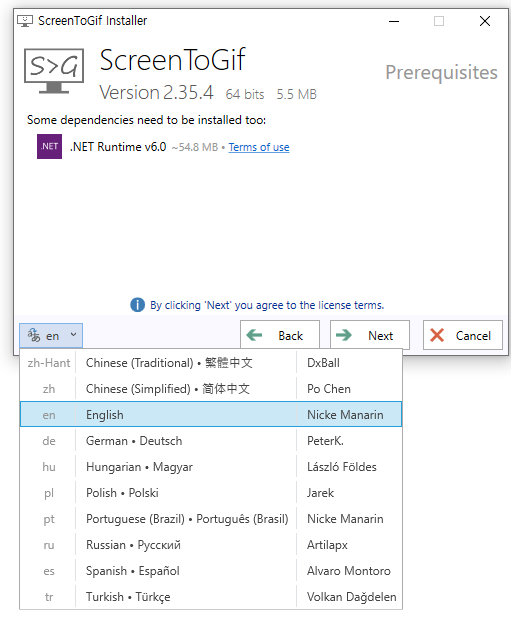The height and width of the screenshot is (621, 511).
Task: Click the 'hu' language code
Action: click(49, 467)
